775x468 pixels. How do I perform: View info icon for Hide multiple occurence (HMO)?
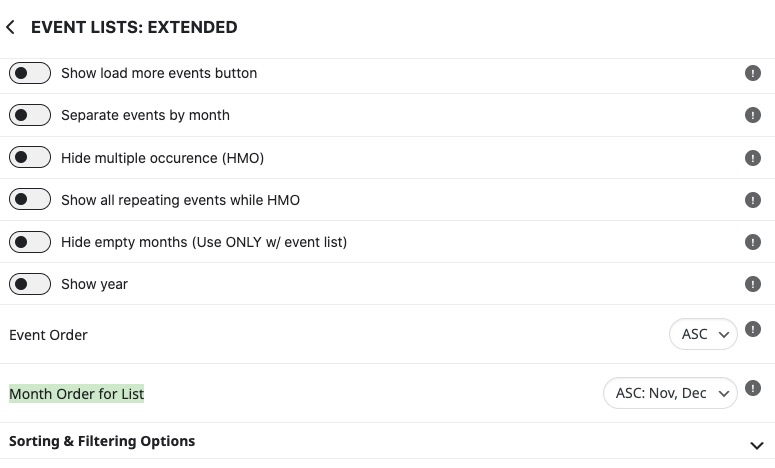pyautogui.click(x=752, y=158)
